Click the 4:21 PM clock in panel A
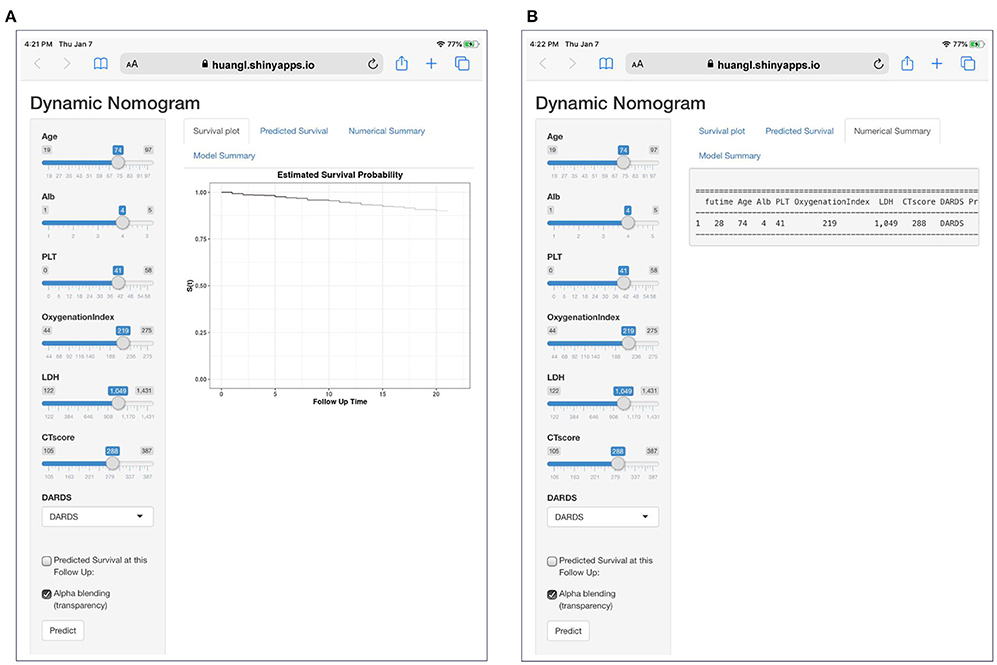This screenshot has height=665, width=997. coord(38,44)
